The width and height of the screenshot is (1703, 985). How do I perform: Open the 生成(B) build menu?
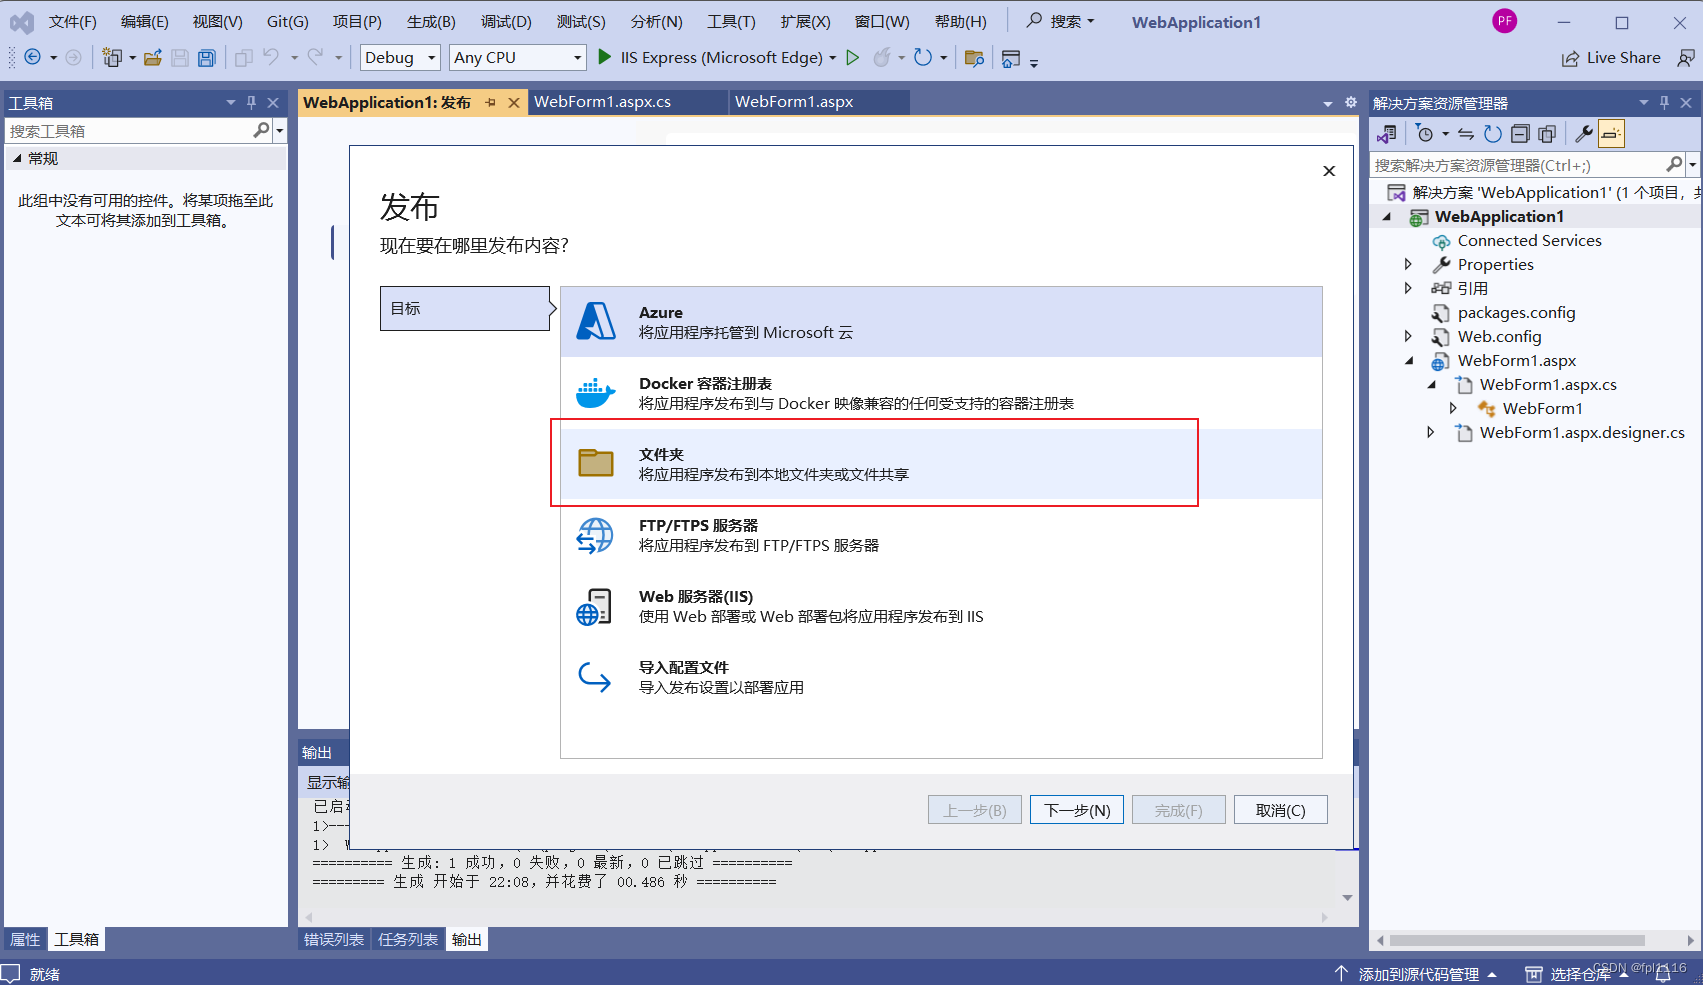point(431,21)
